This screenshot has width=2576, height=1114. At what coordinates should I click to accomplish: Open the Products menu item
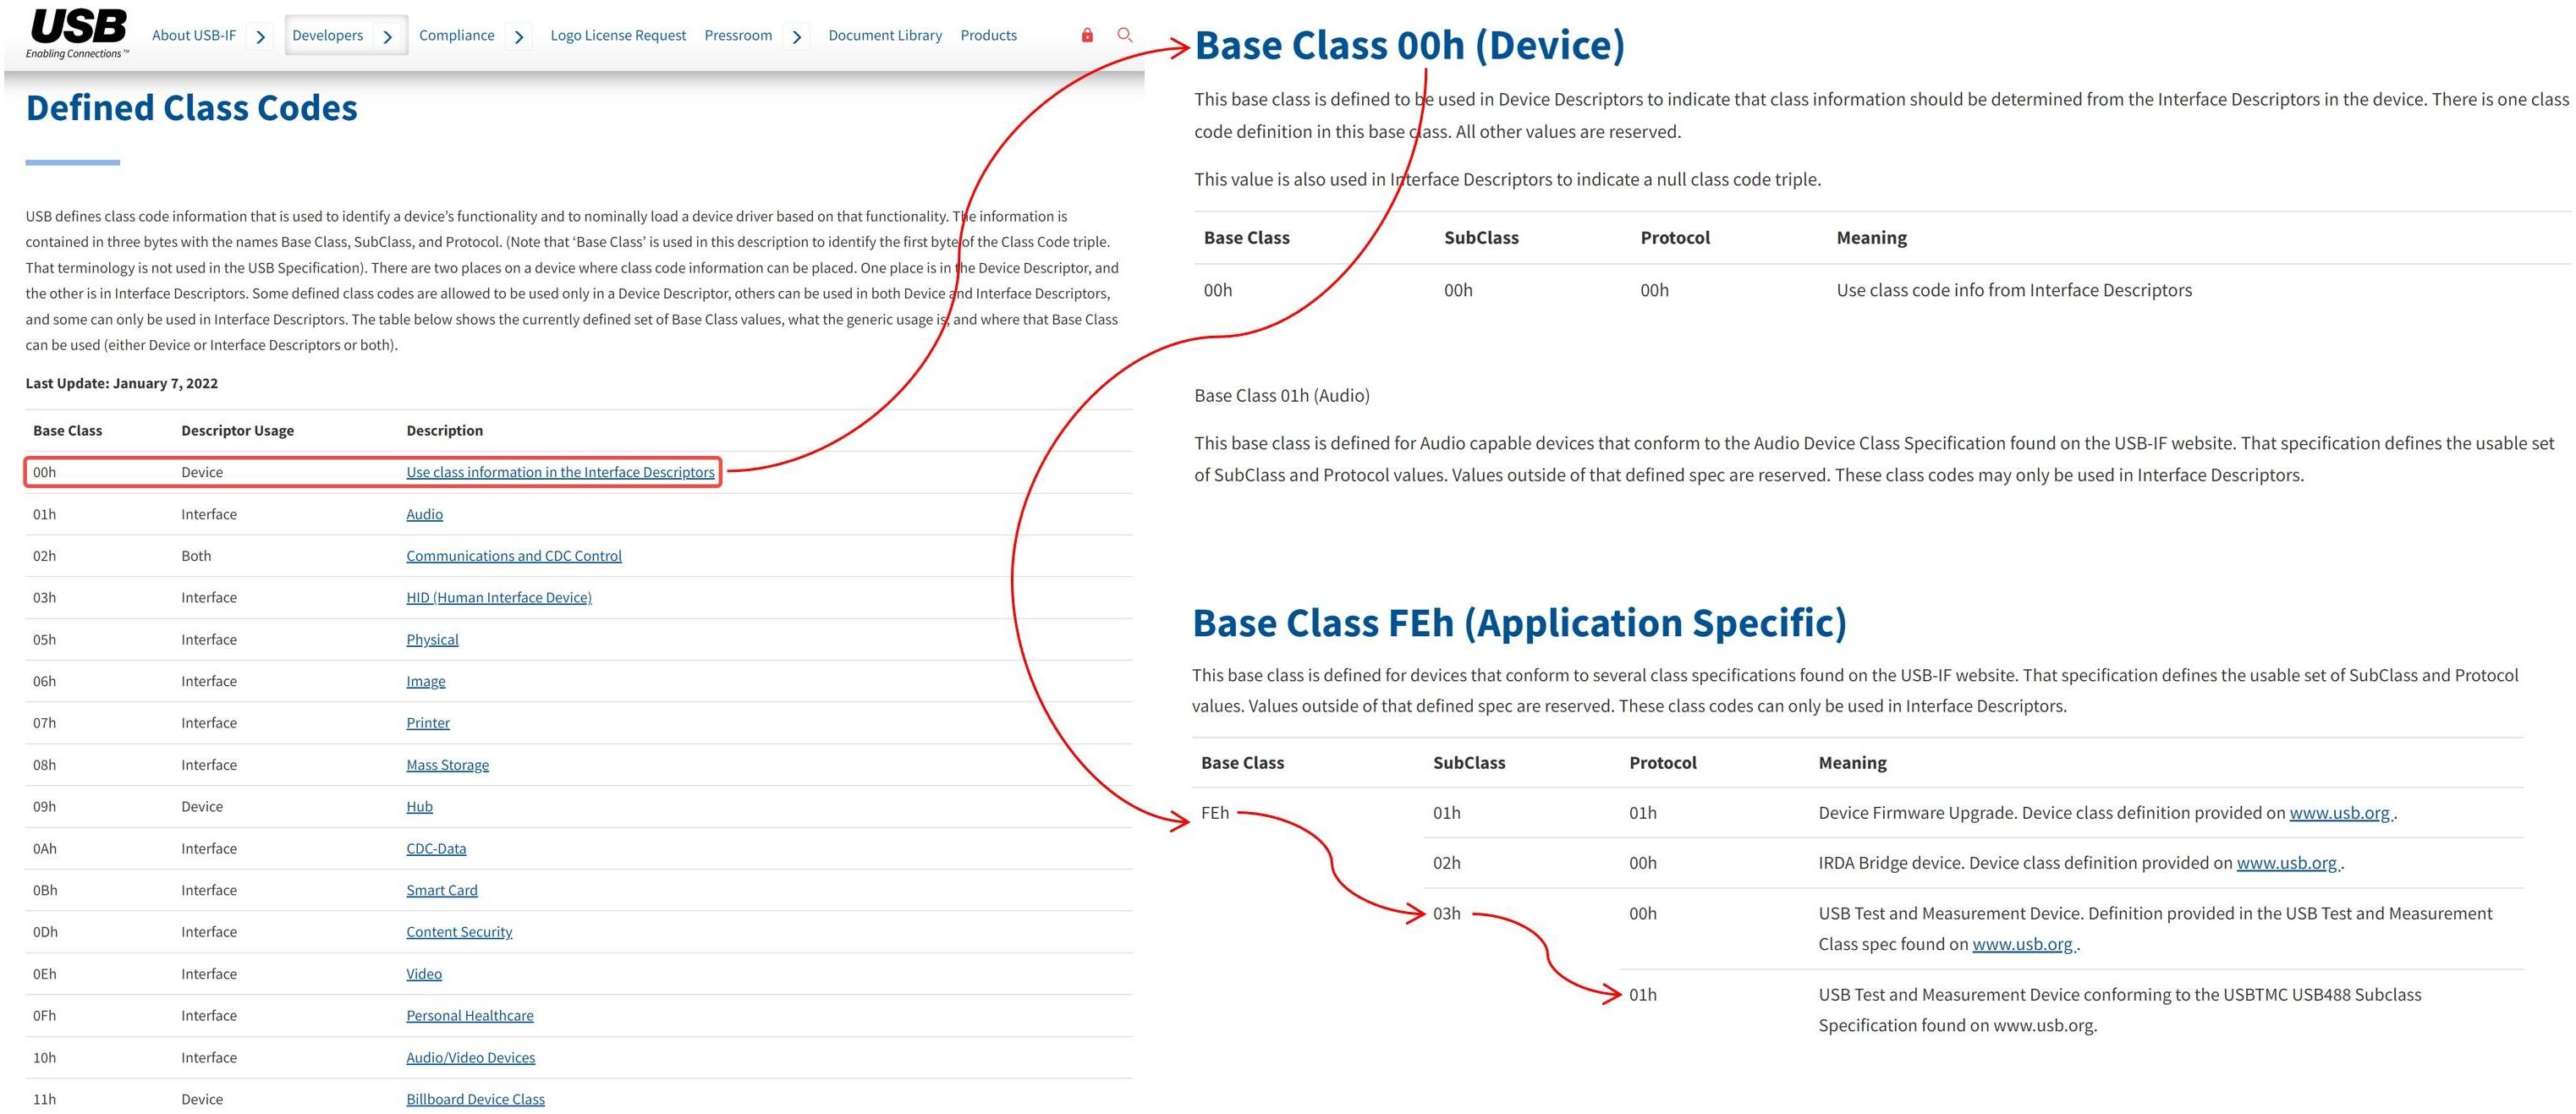[988, 35]
